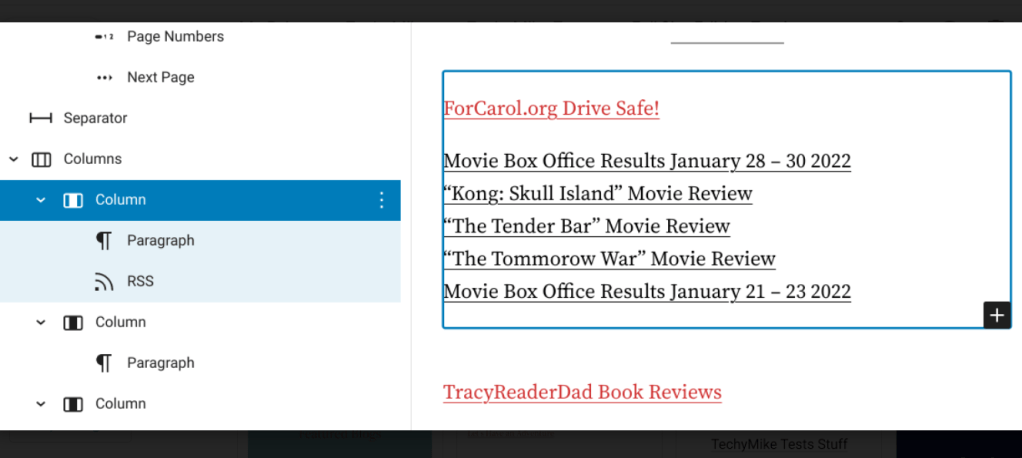Open "Kong: Skull Island" Movie Review link
The image size is (1022, 458).
(597, 193)
